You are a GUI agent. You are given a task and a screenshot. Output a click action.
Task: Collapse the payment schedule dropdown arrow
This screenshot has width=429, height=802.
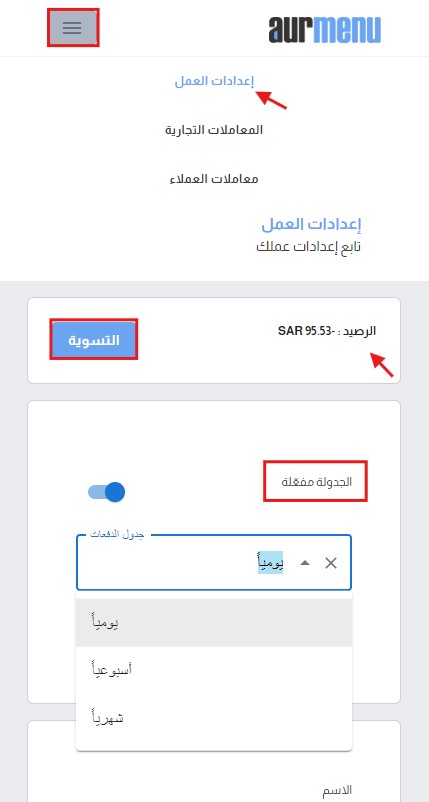tap(305, 563)
